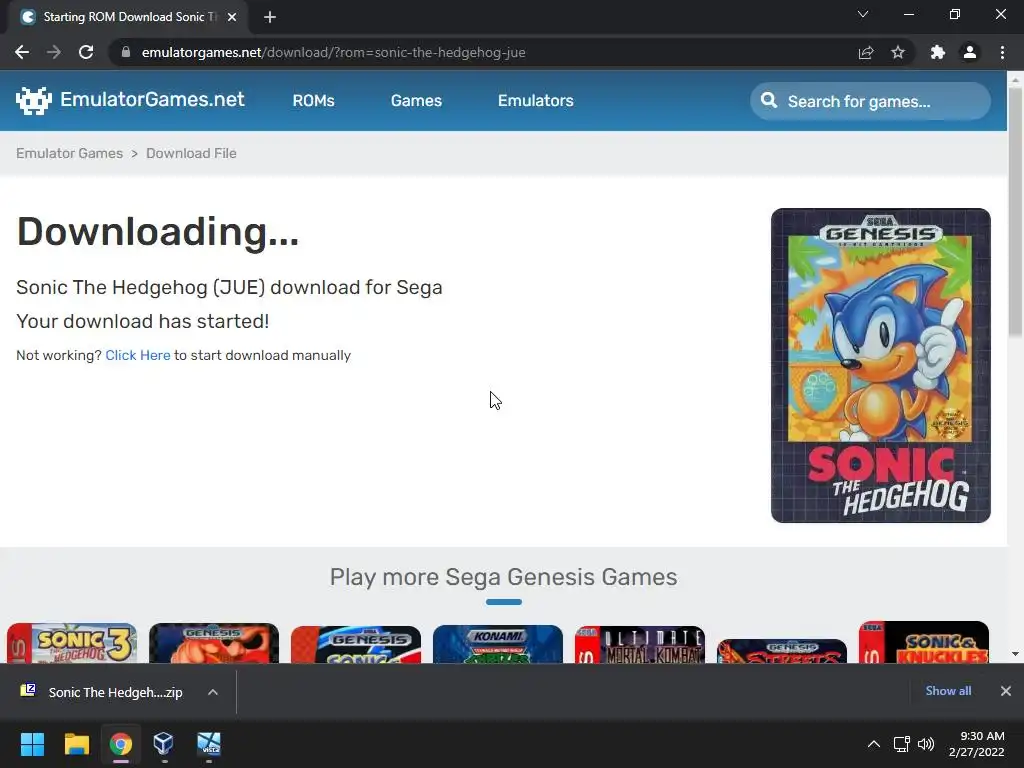Close the Starting ROM Download tab
The width and height of the screenshot is (1024, 768).
pyautogui.click(x=232, y=17)
